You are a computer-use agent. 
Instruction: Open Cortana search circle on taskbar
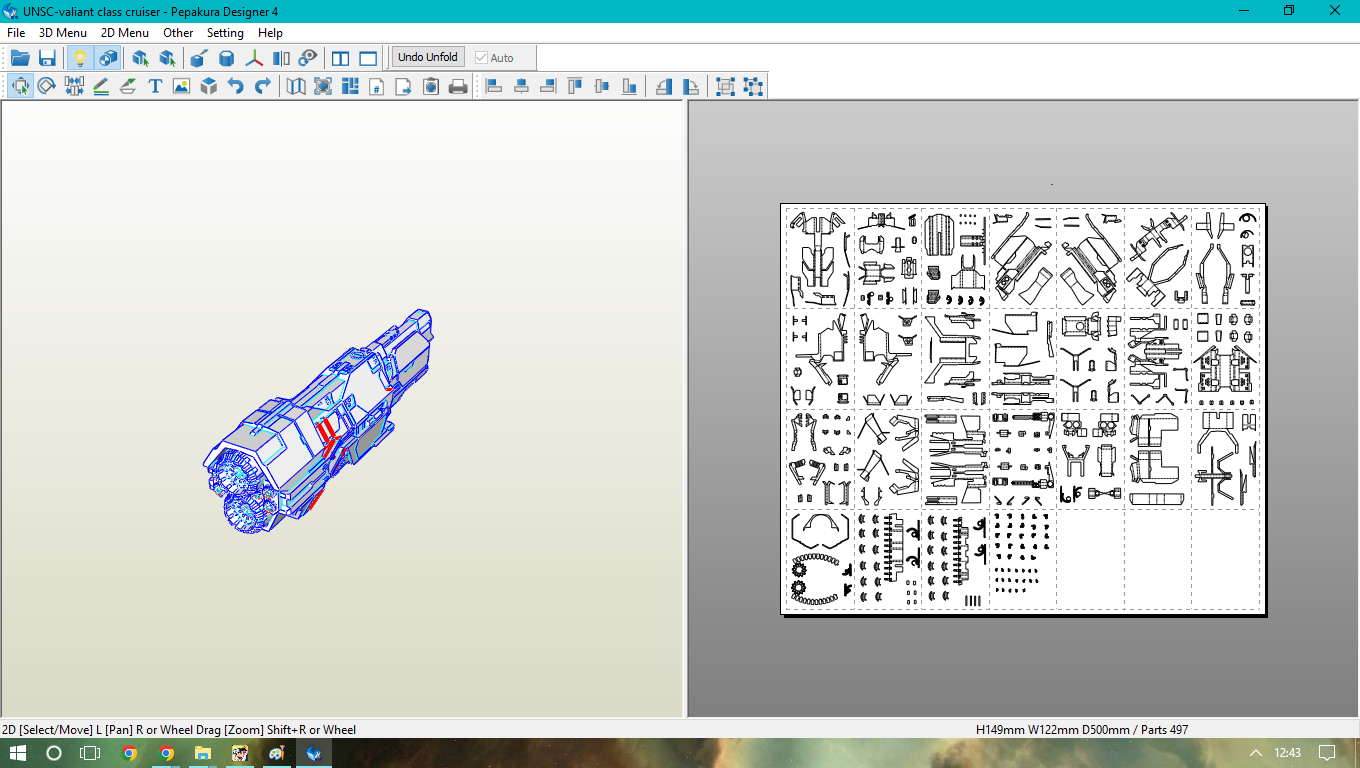point(54,753)
